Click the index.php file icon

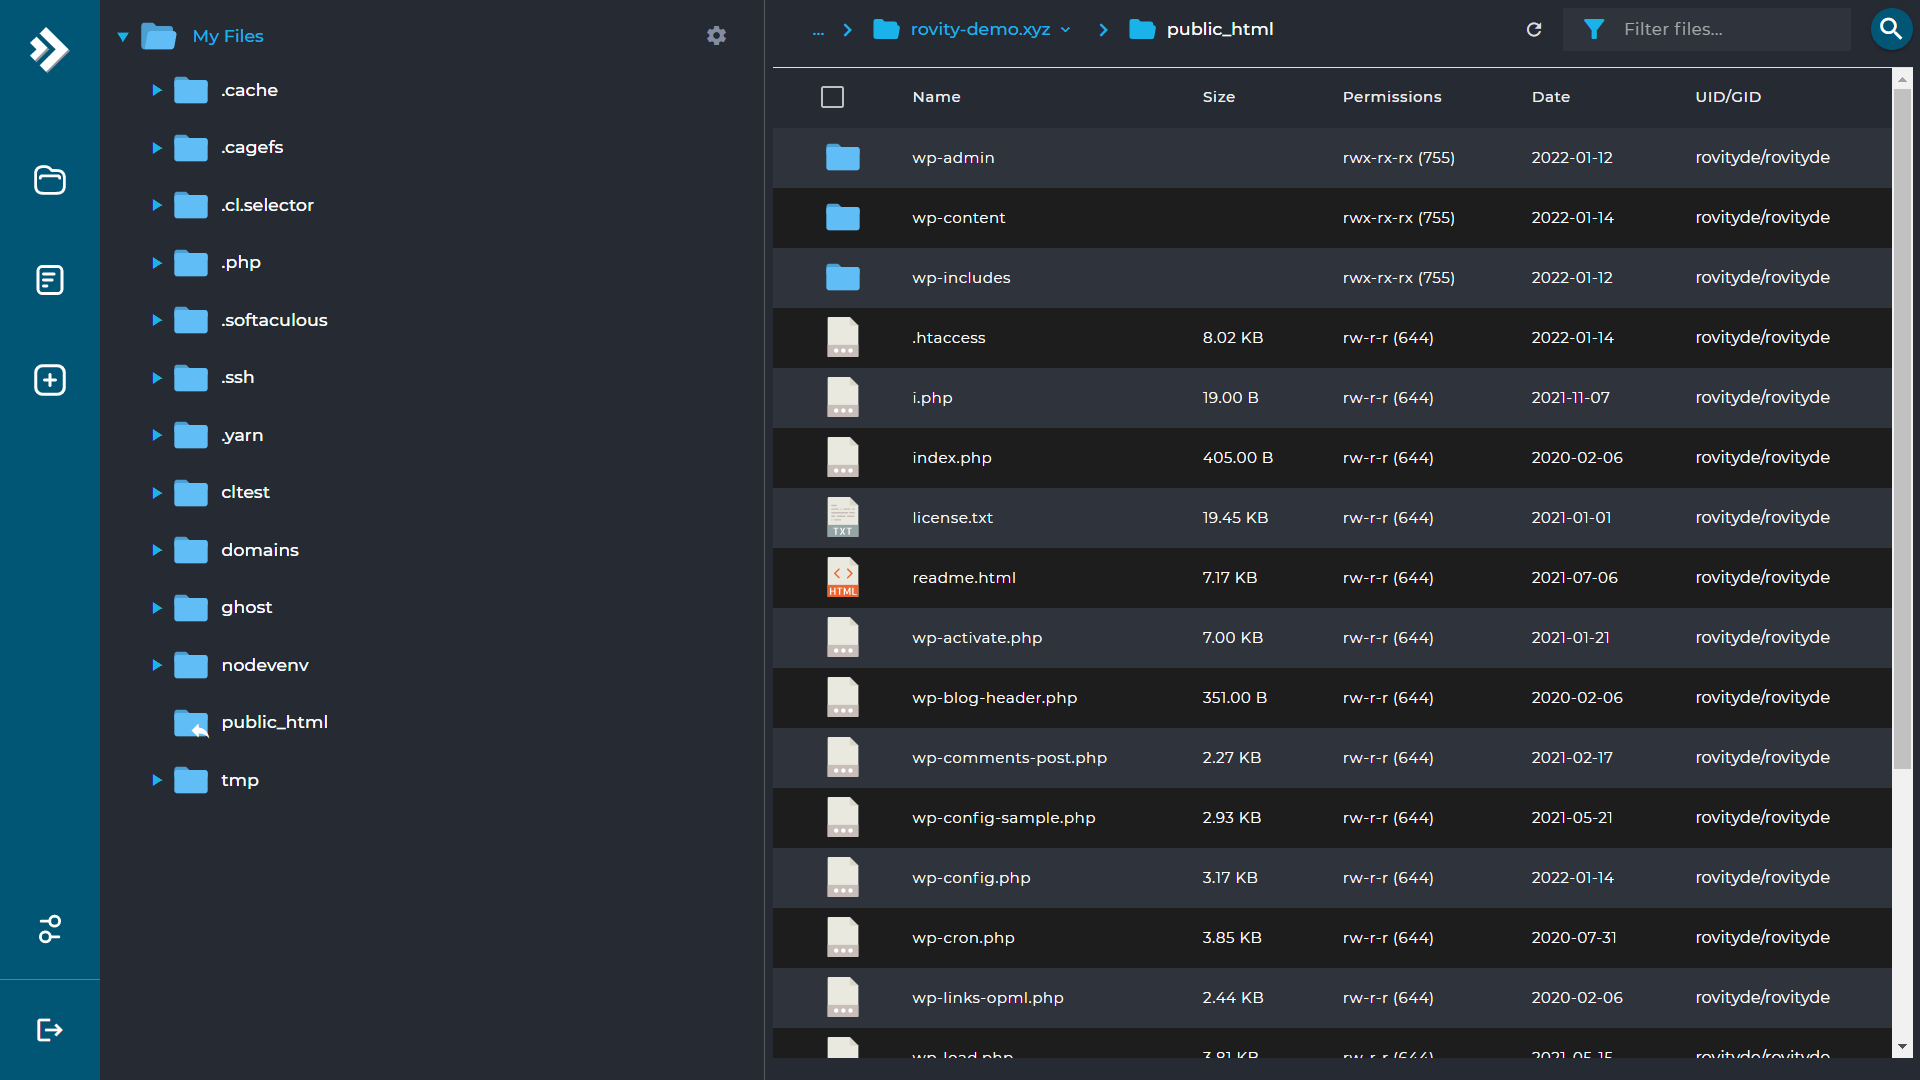coord(843,458)
